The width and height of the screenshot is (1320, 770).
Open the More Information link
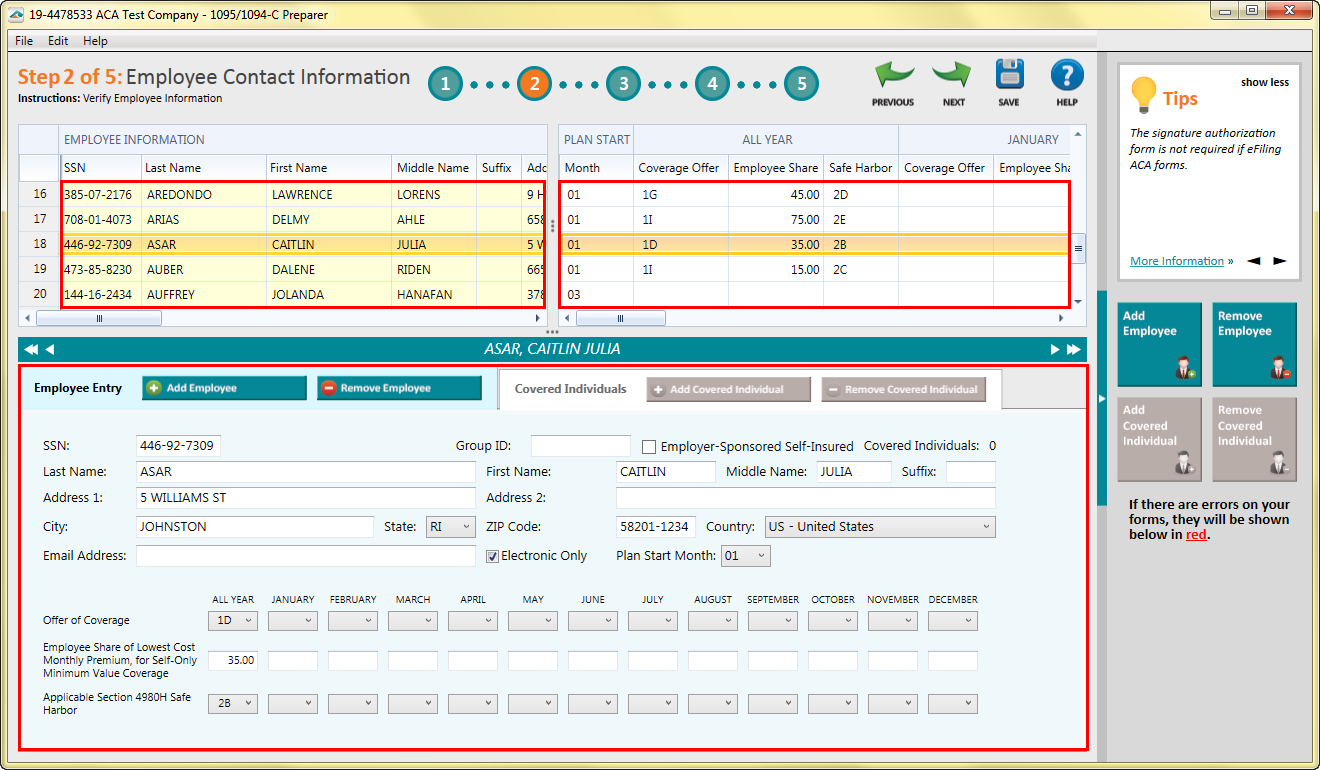(1176, 261)
